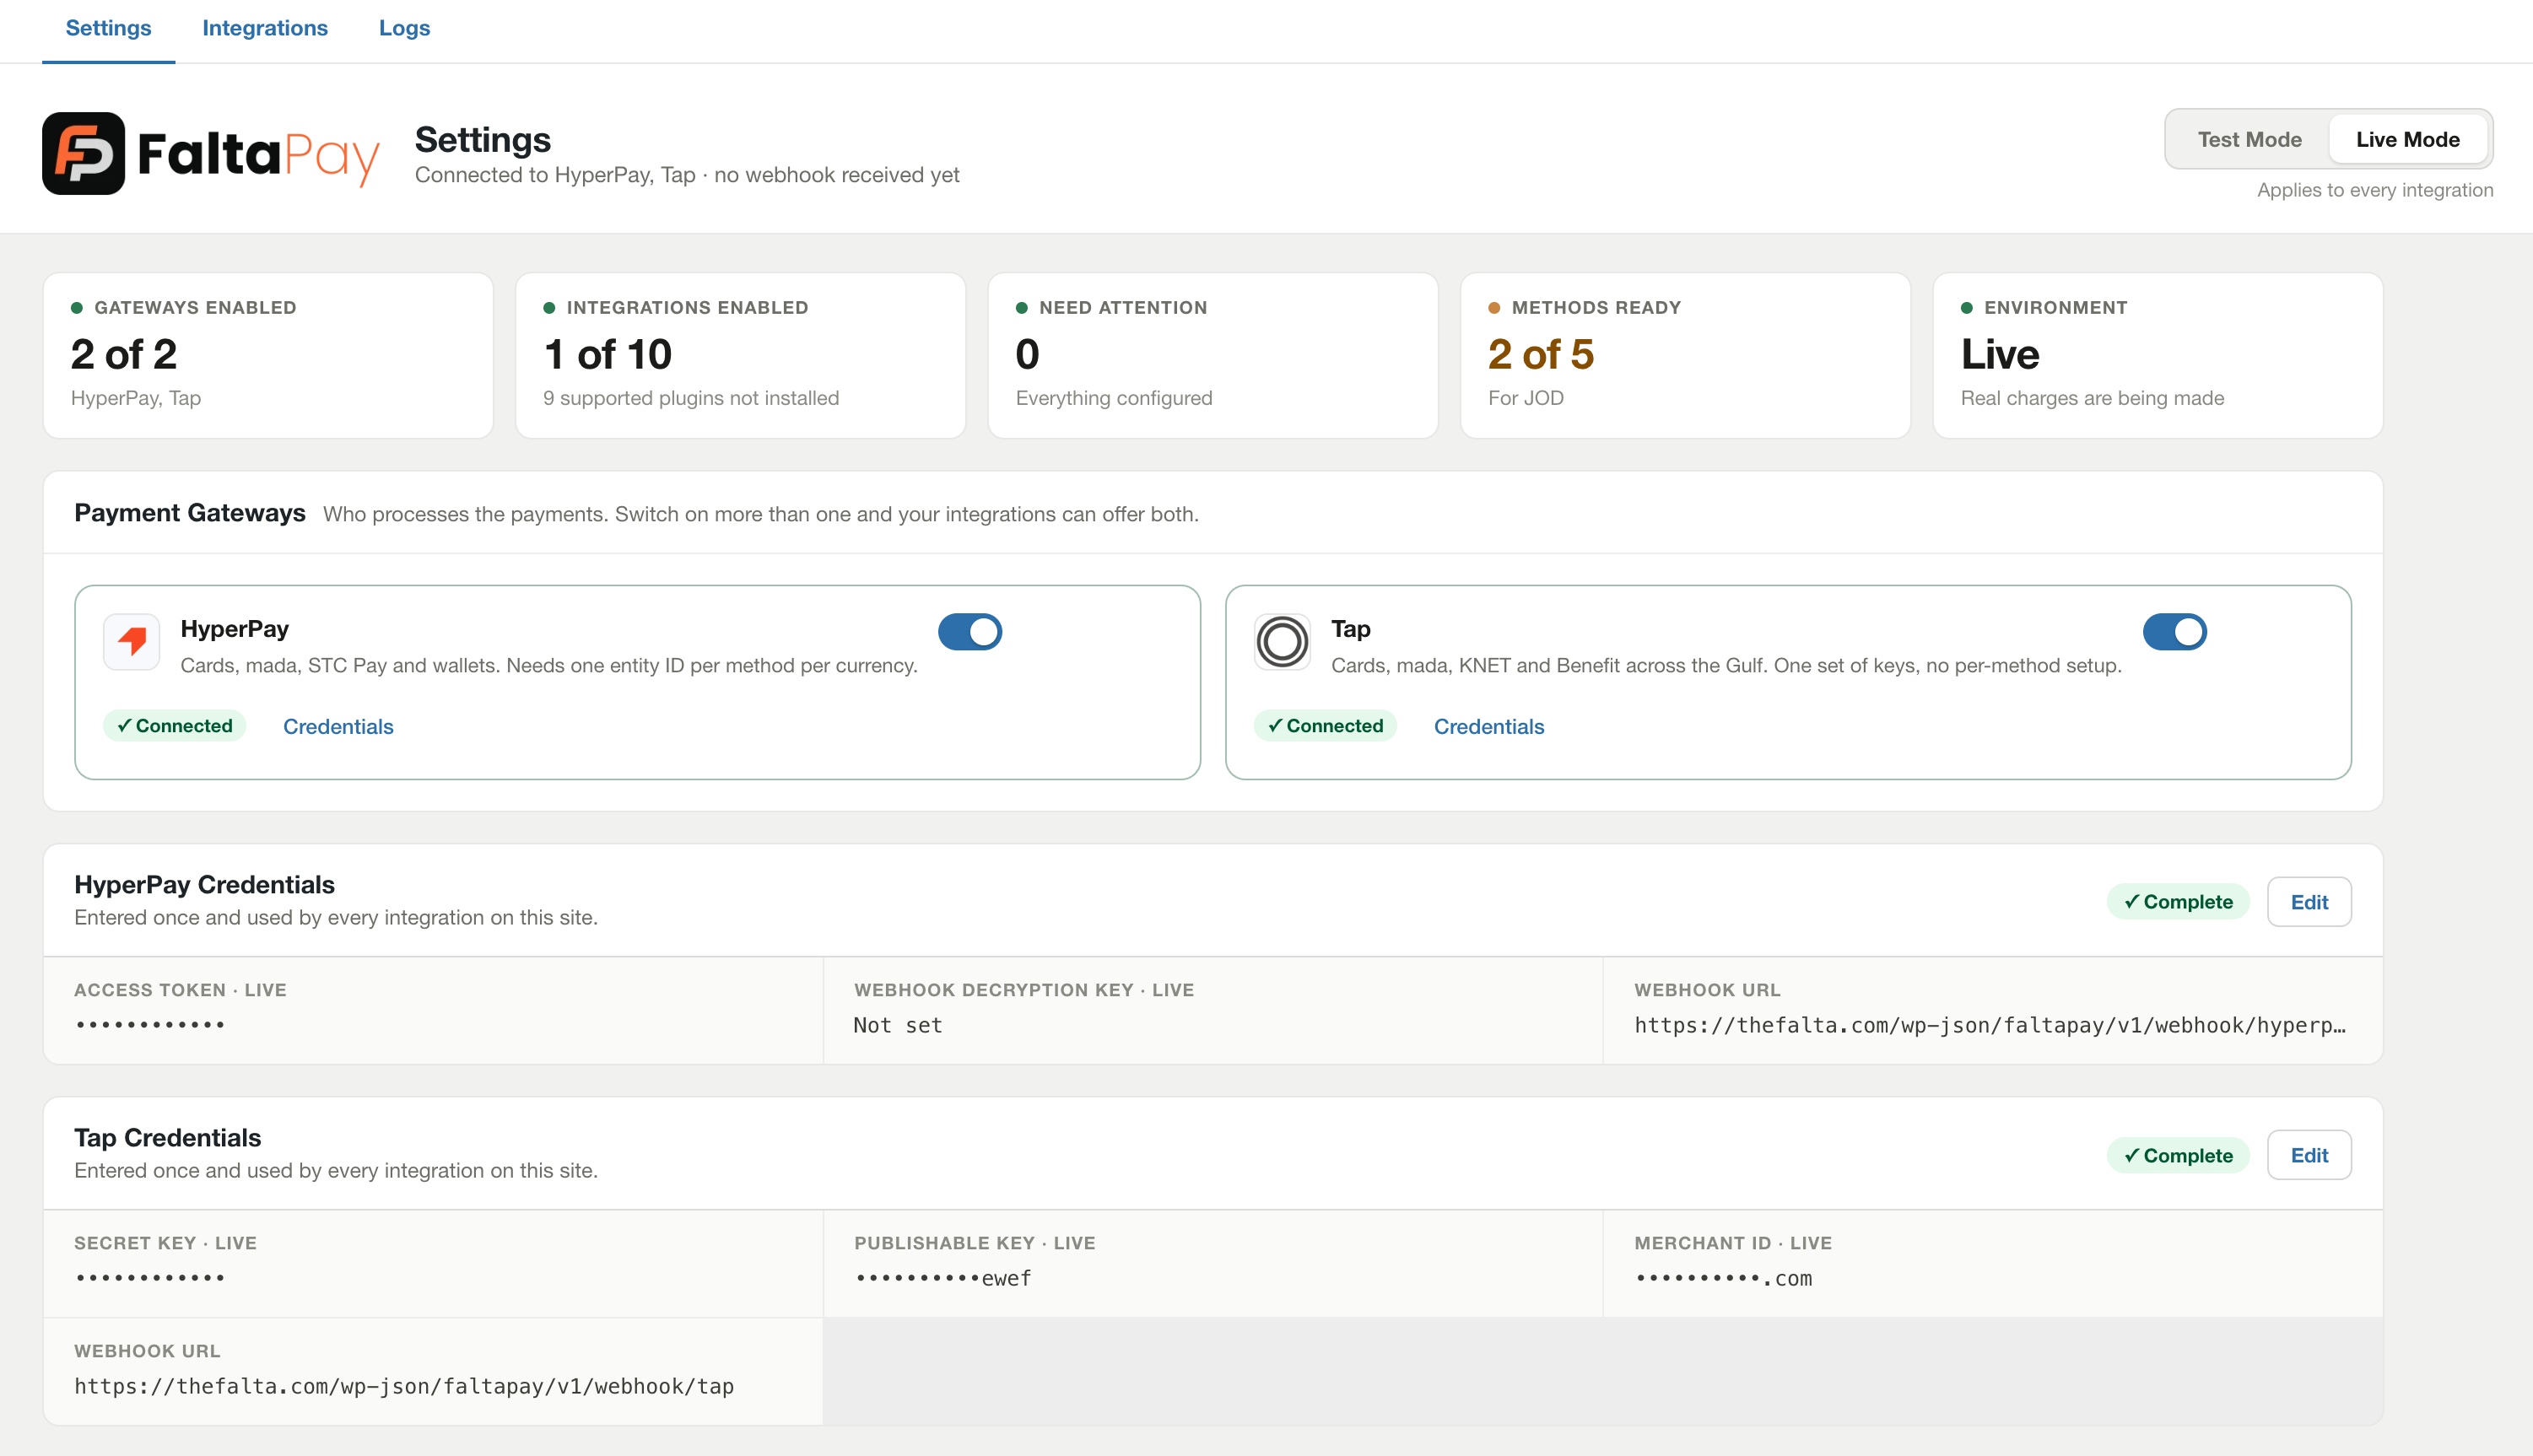Click the masked HyperPay access token value
The image size is (2533, 1456).
150,1025
